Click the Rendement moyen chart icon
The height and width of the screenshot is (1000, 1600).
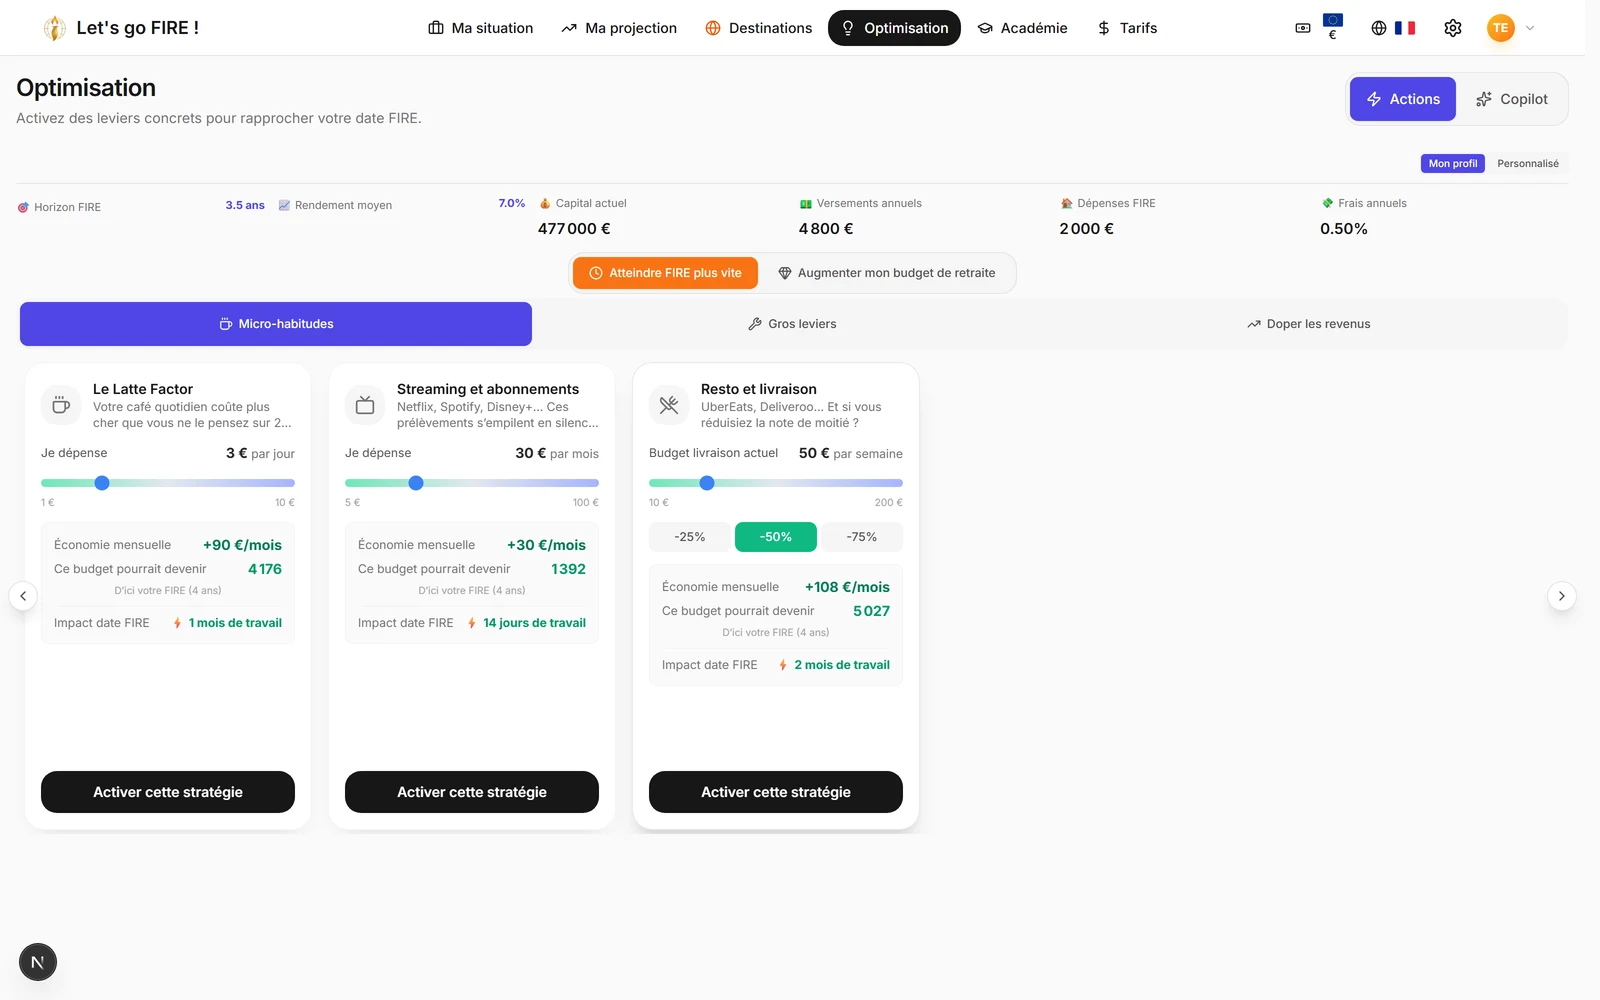tap(284, 205)
